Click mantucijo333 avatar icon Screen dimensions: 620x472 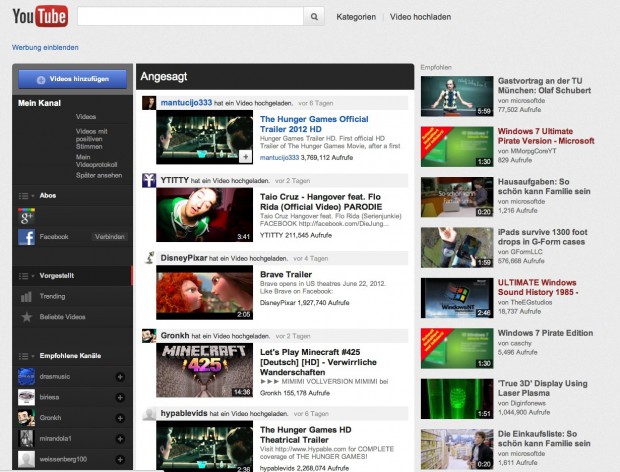pyautogui.click(x=149, y=103)
